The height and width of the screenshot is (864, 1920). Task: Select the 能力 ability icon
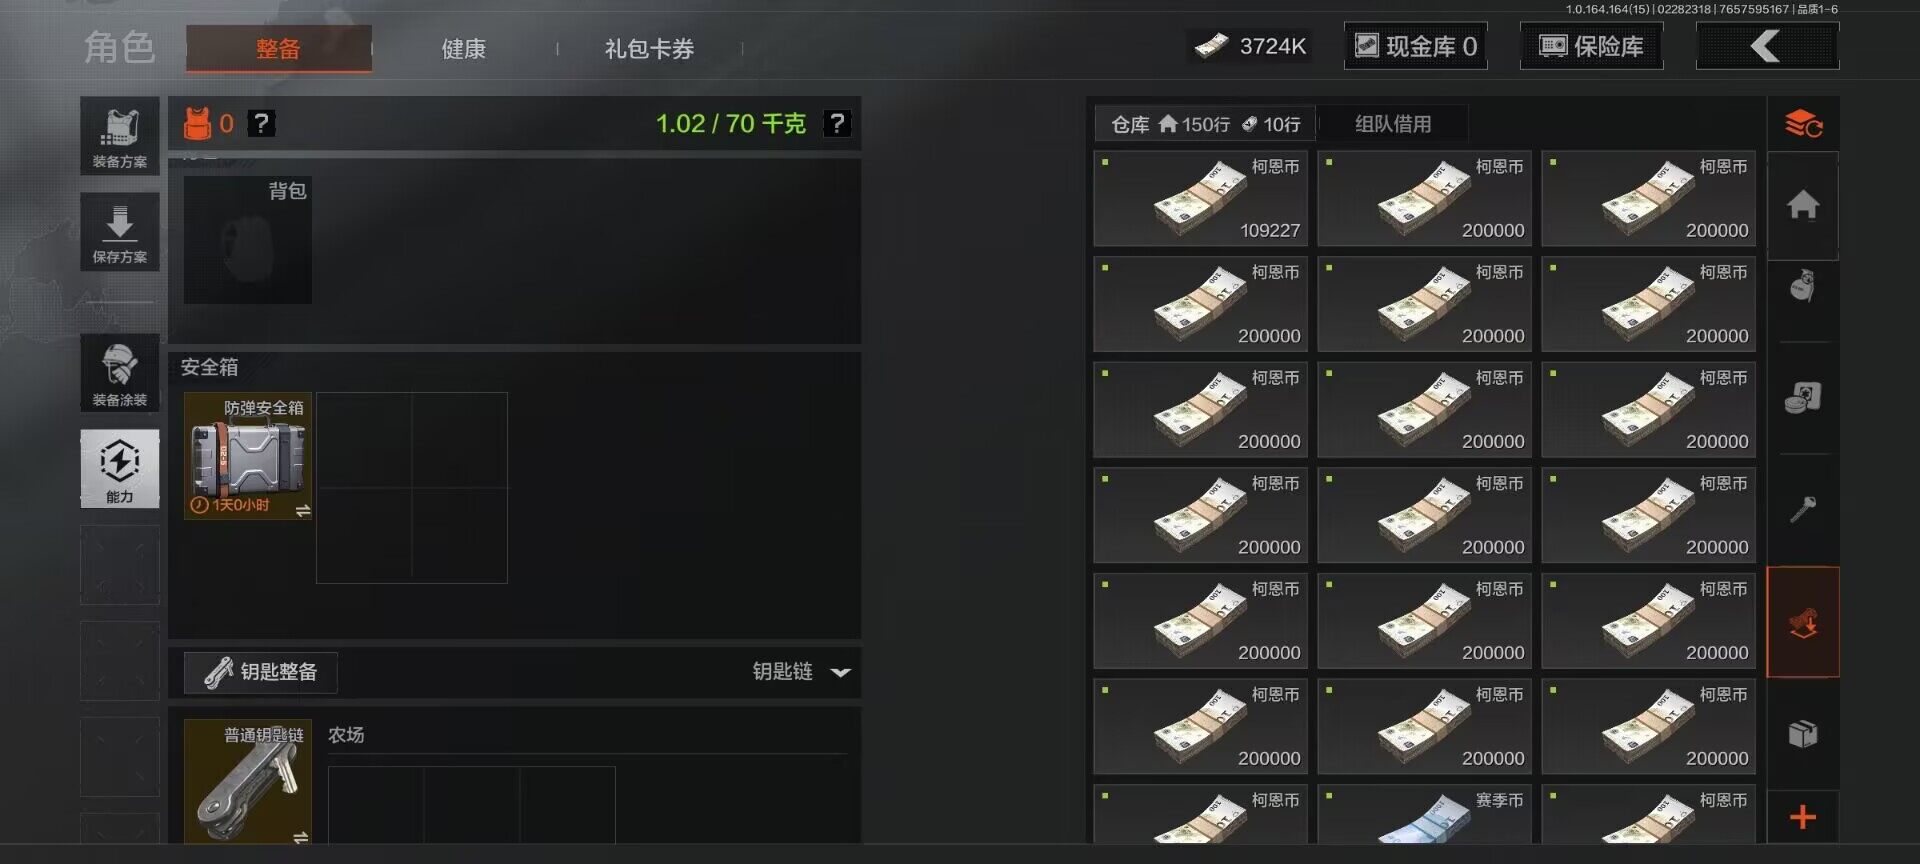[120, 468]
